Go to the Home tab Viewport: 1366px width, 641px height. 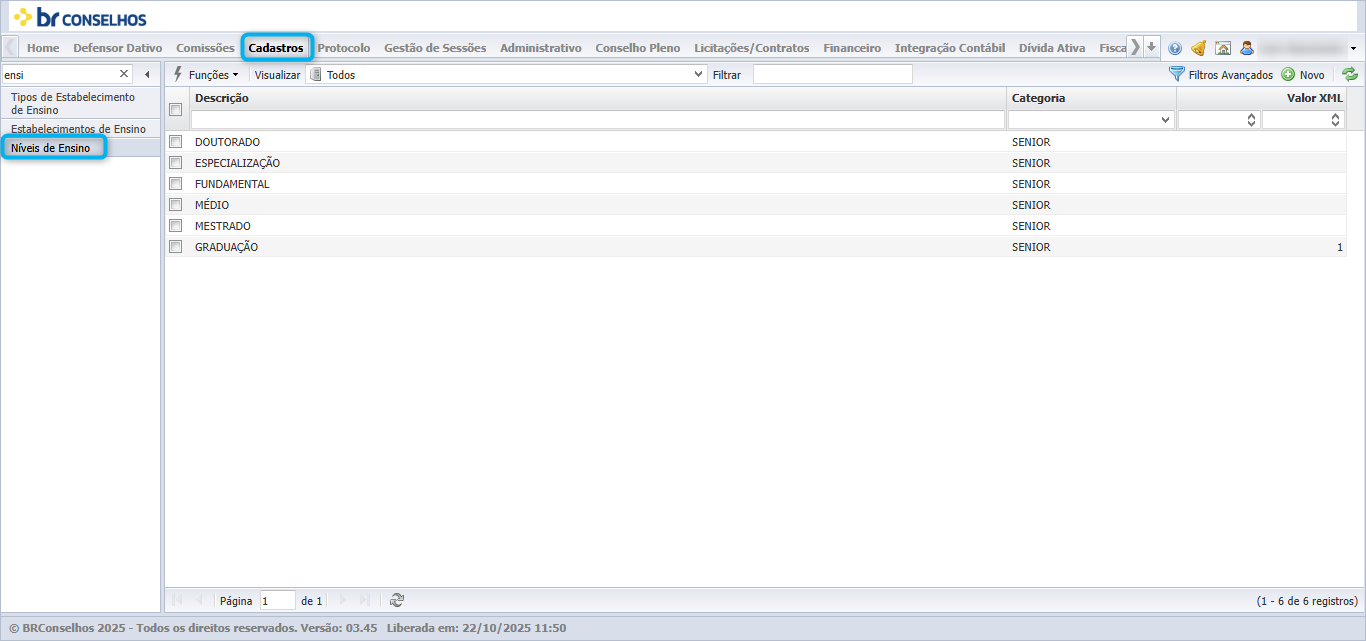coord(43,48)
